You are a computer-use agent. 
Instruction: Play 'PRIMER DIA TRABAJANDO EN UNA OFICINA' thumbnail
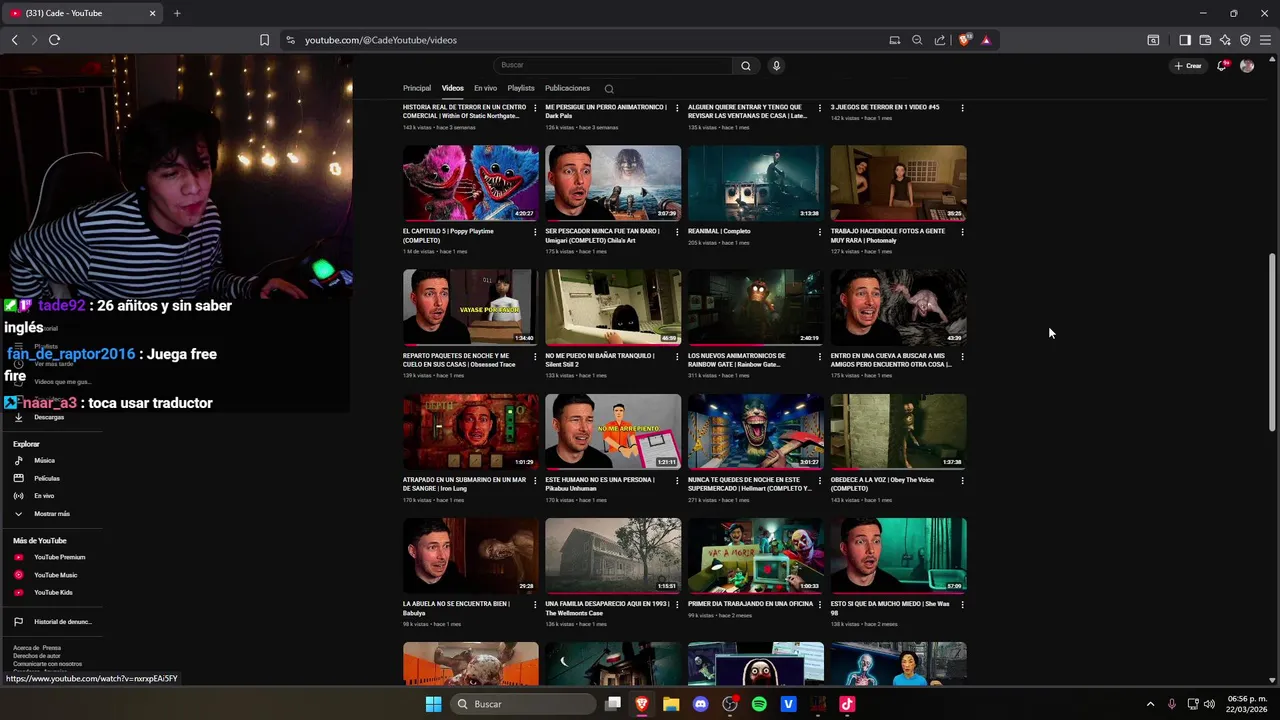(755, 555)
